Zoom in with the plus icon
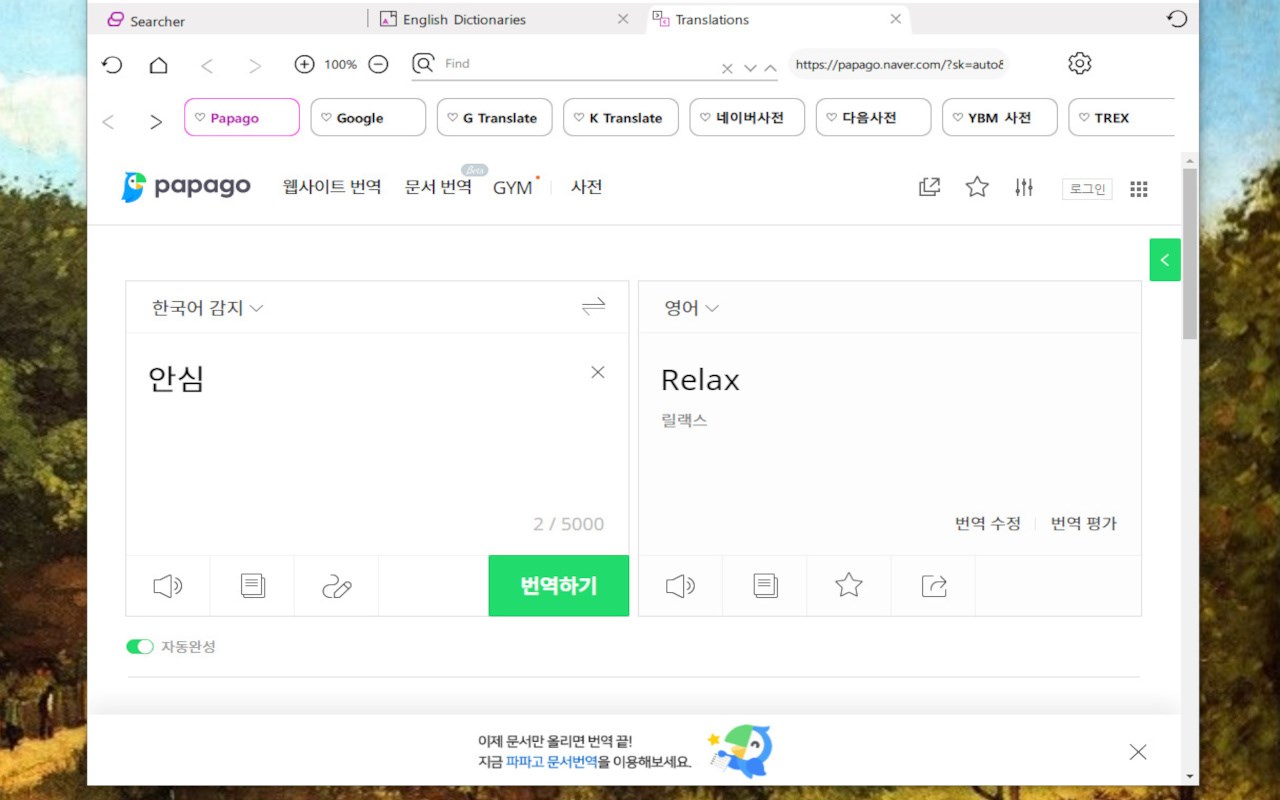1280x800 pixels. click(x=304, y=64)
